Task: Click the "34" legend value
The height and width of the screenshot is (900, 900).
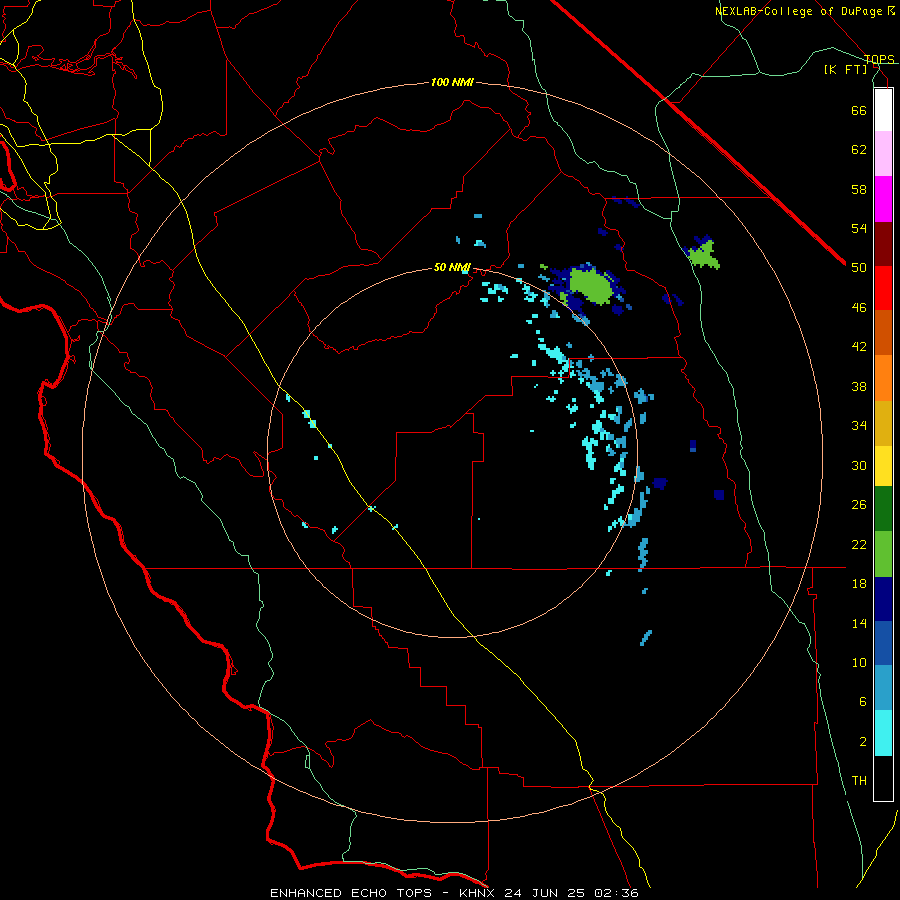Action: pyautogui.click(x=859, y=426)
